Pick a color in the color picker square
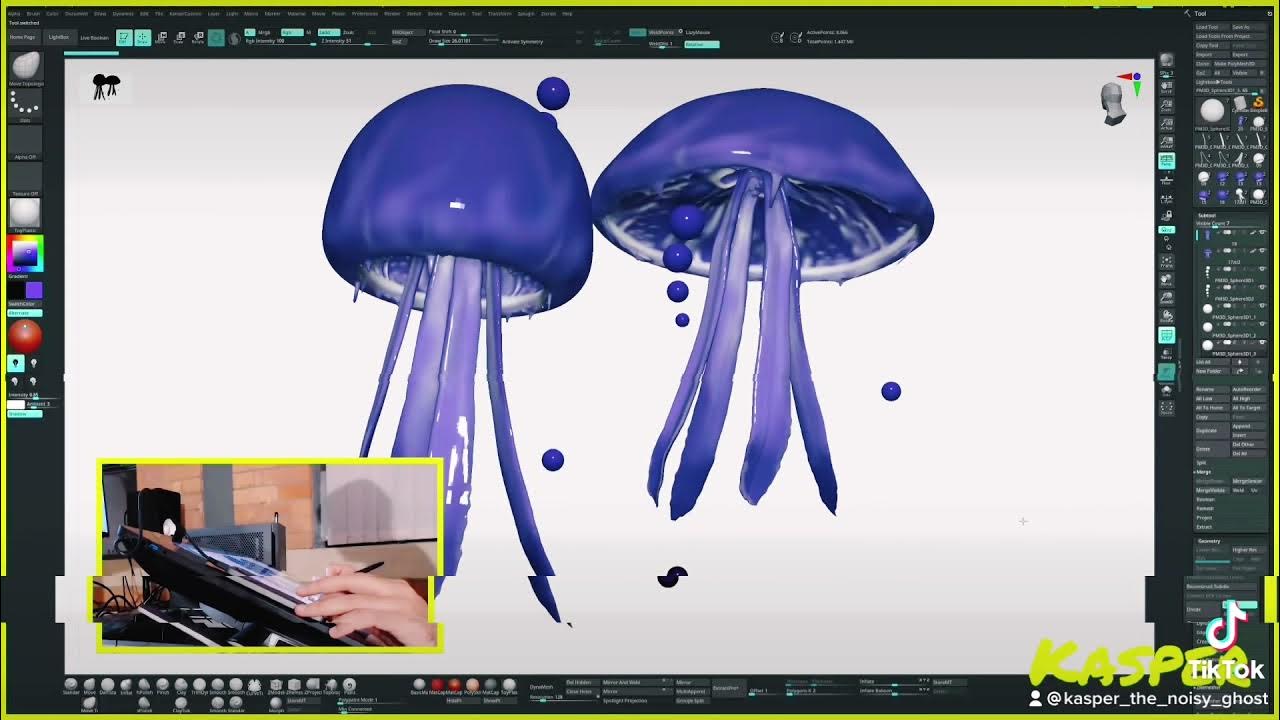This screenshot has height=720, width=1280. (25, 253)
